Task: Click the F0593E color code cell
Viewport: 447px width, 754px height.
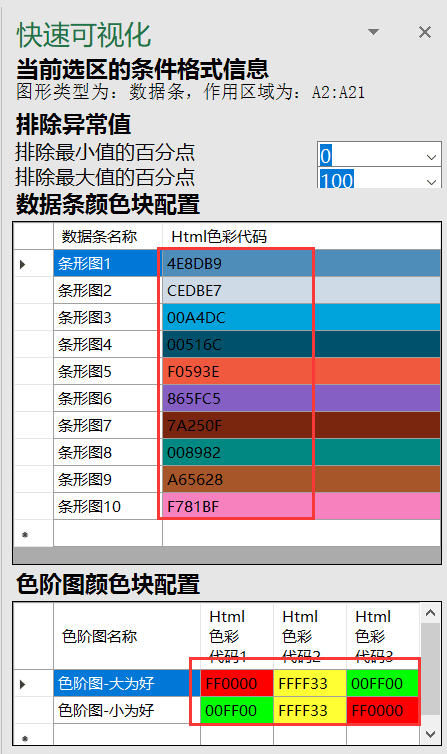Action: pos(301,371)
